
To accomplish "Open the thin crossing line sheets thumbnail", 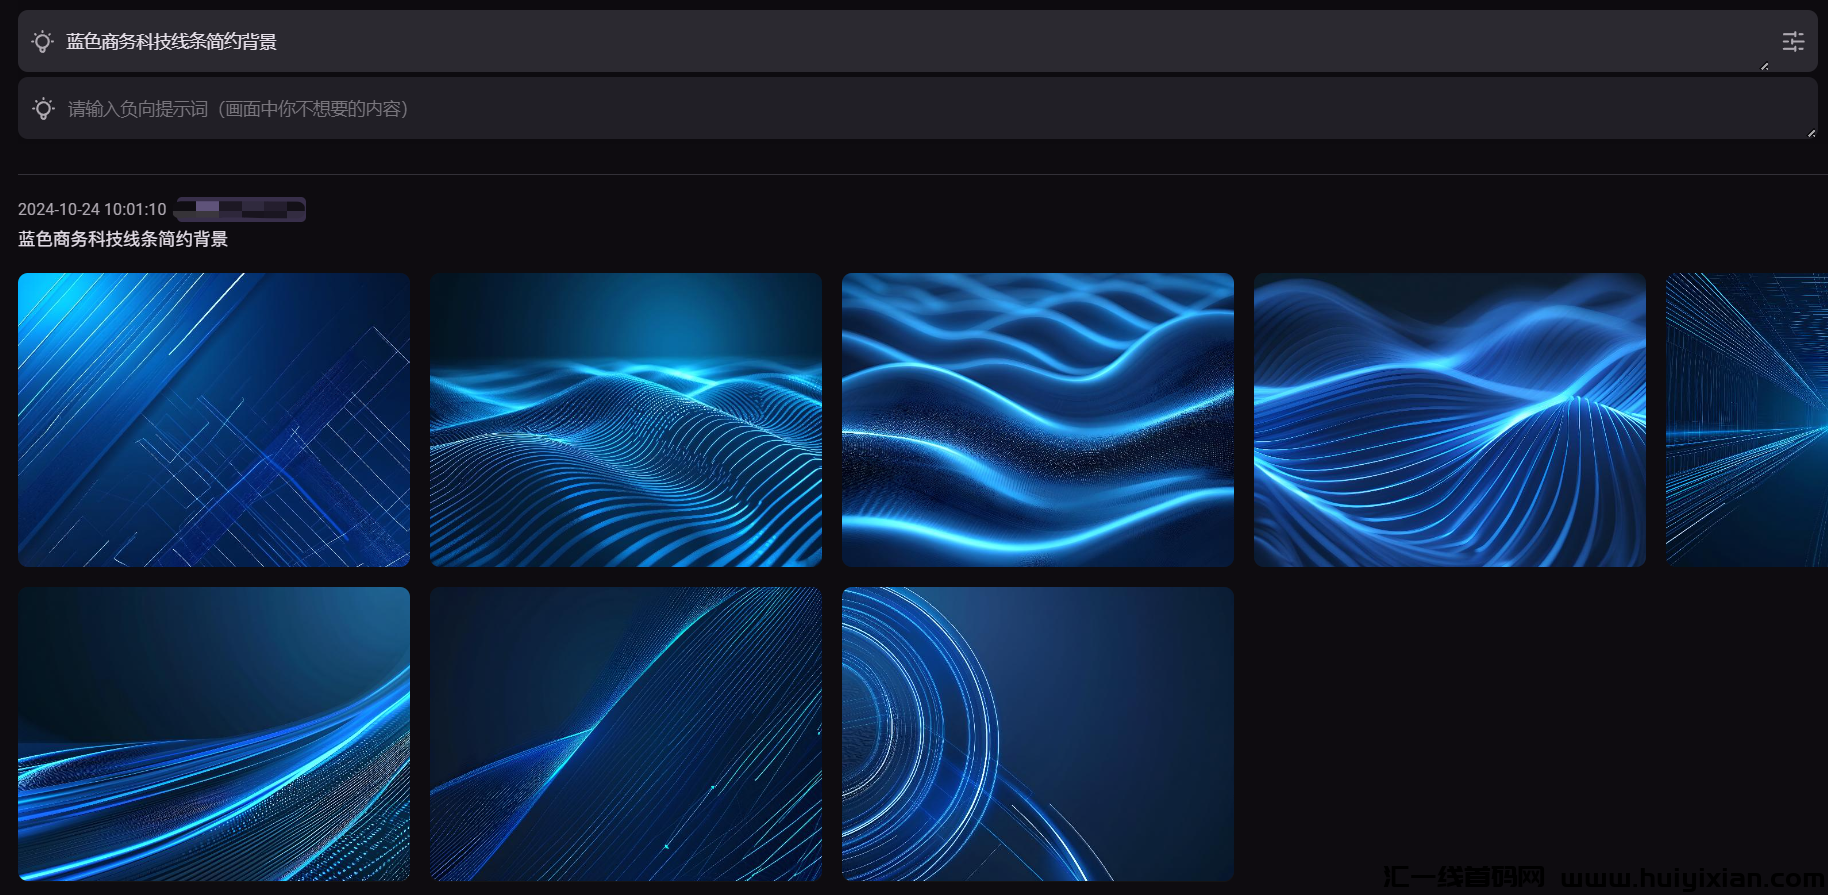I will pyautogui.click(x=626, y=734).
